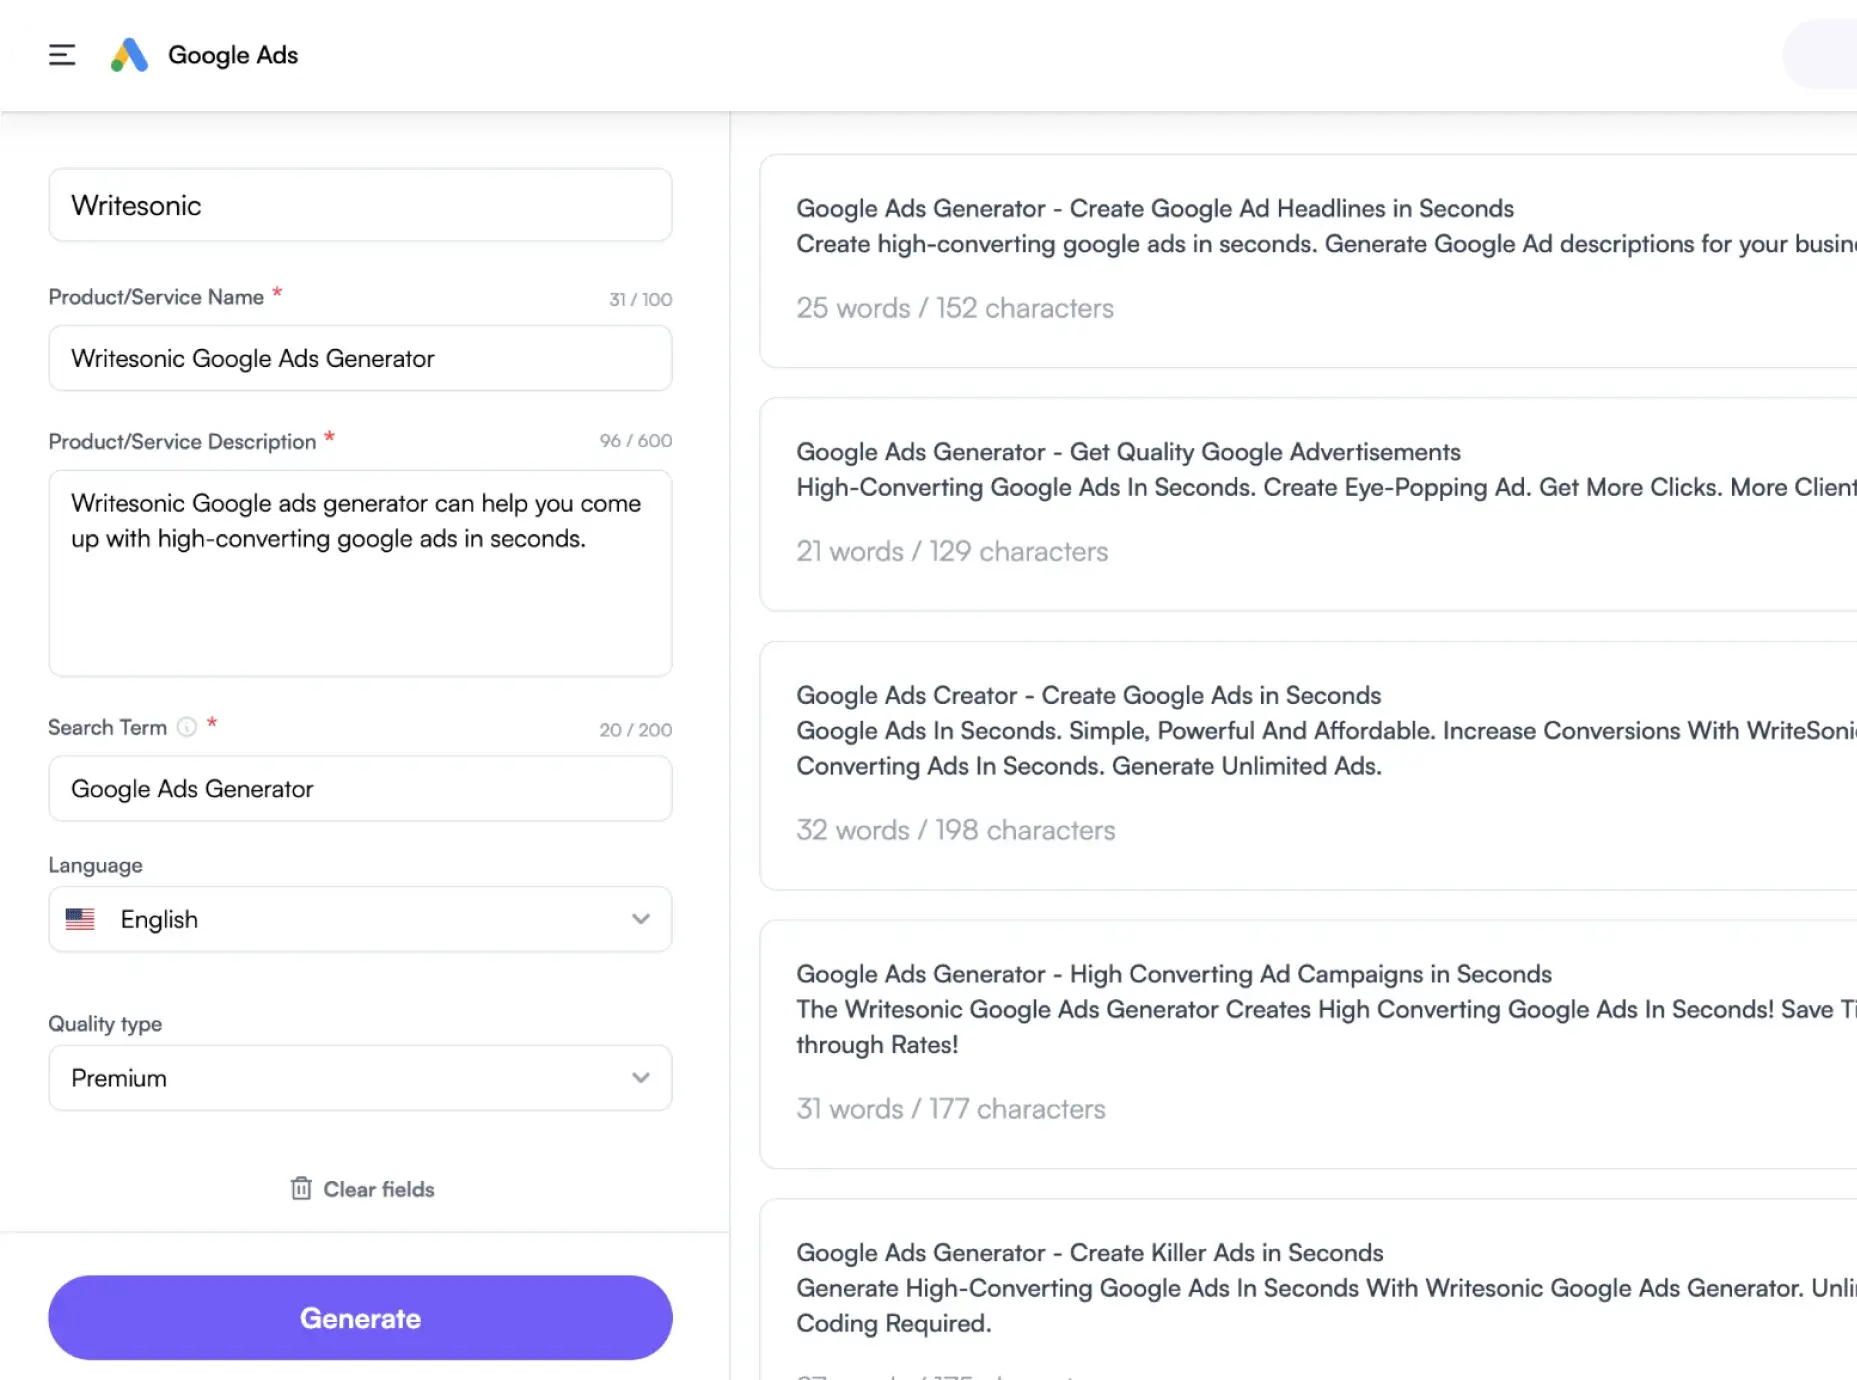The width and height of the screenshot is (1857, 1380).
Task: Select the 'Google Ads Creator' result card
Action: (x=1300, y=765)
